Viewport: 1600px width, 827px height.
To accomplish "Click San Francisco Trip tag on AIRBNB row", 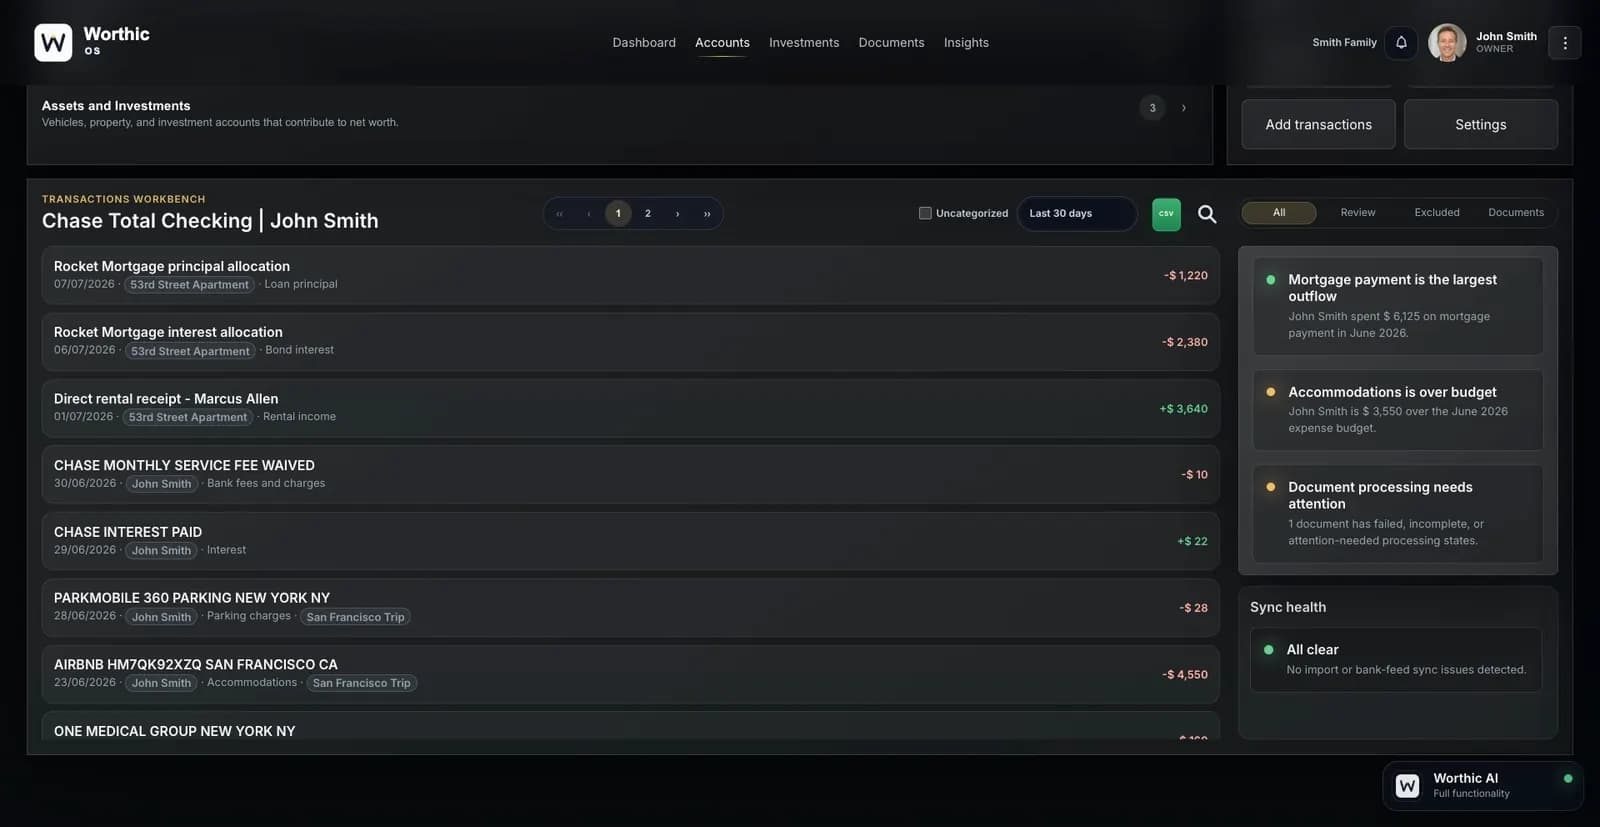I will 362,683.
